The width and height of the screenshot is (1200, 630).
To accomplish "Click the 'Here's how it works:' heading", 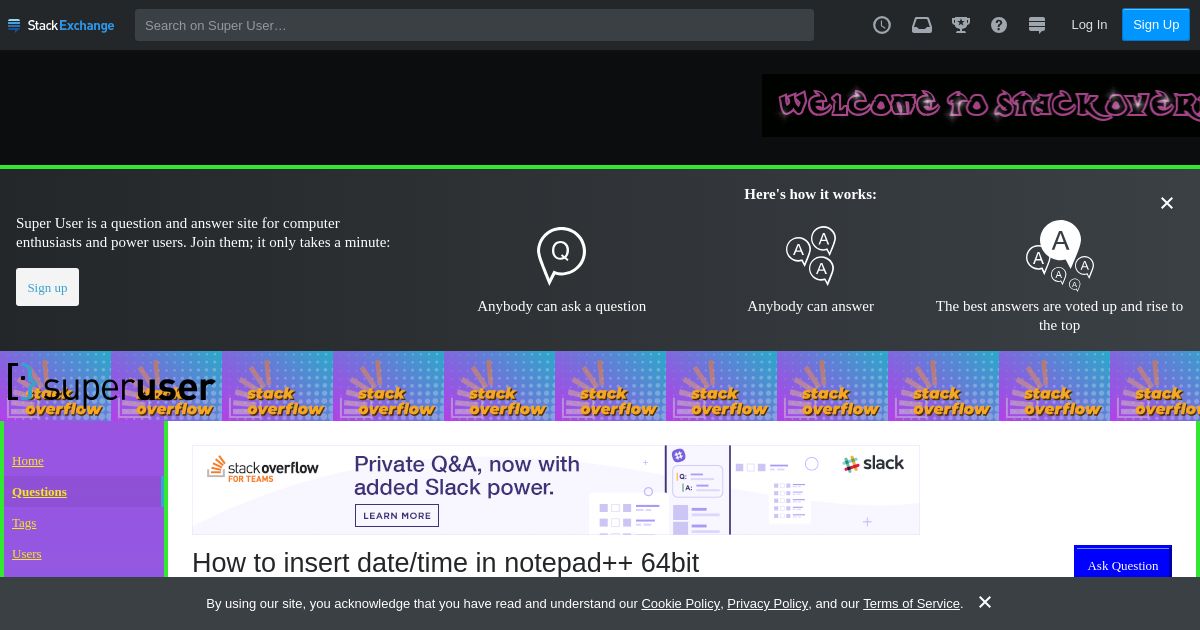I will pos(810,194).
